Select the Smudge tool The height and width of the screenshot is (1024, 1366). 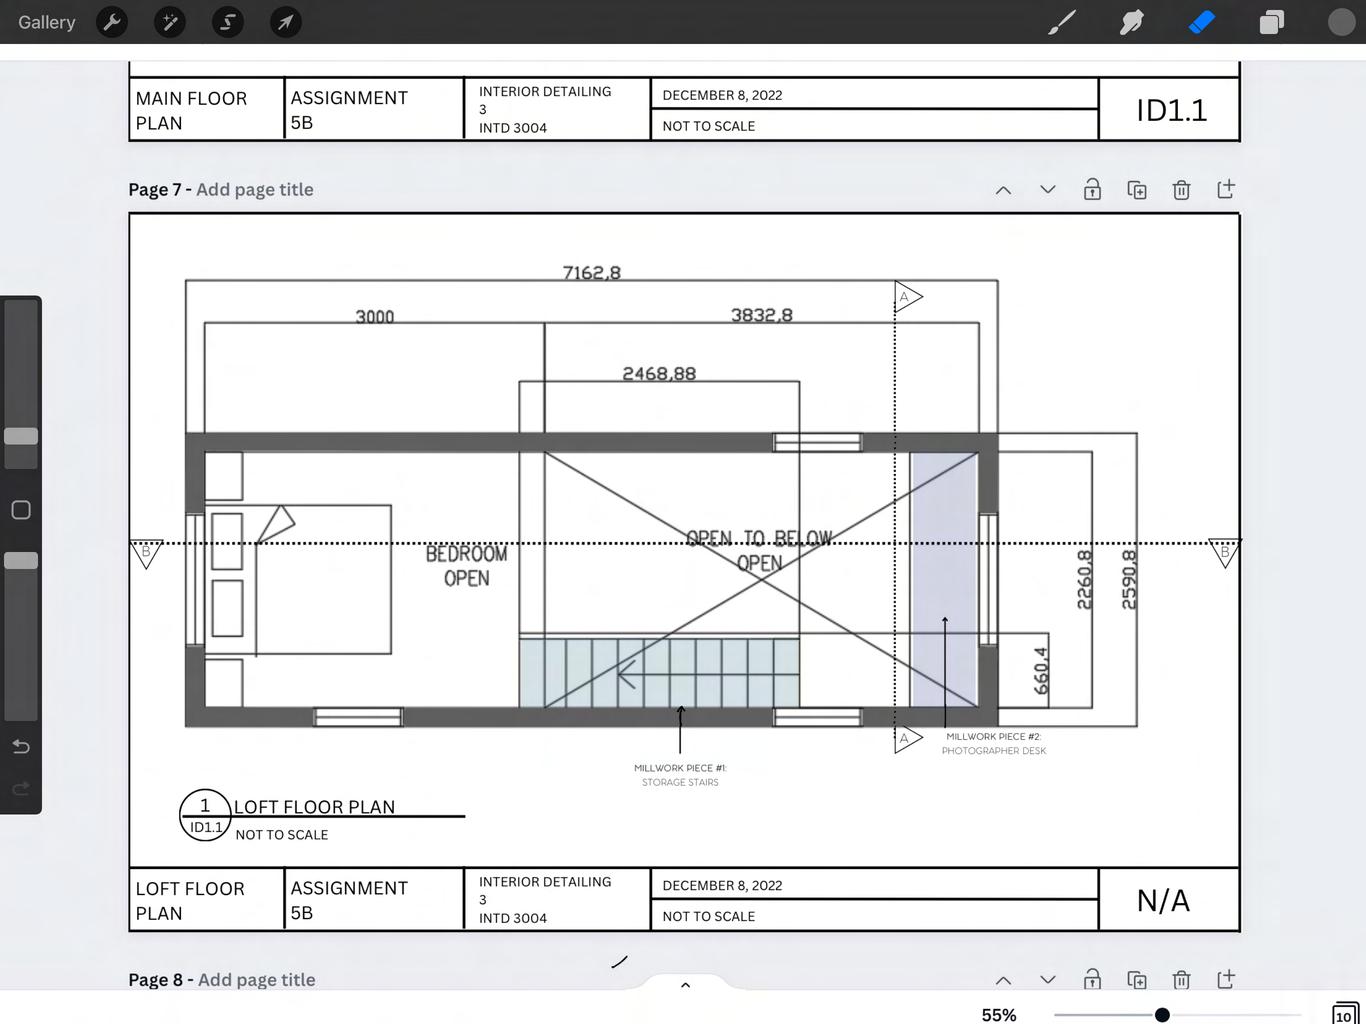coord(1132,22)
